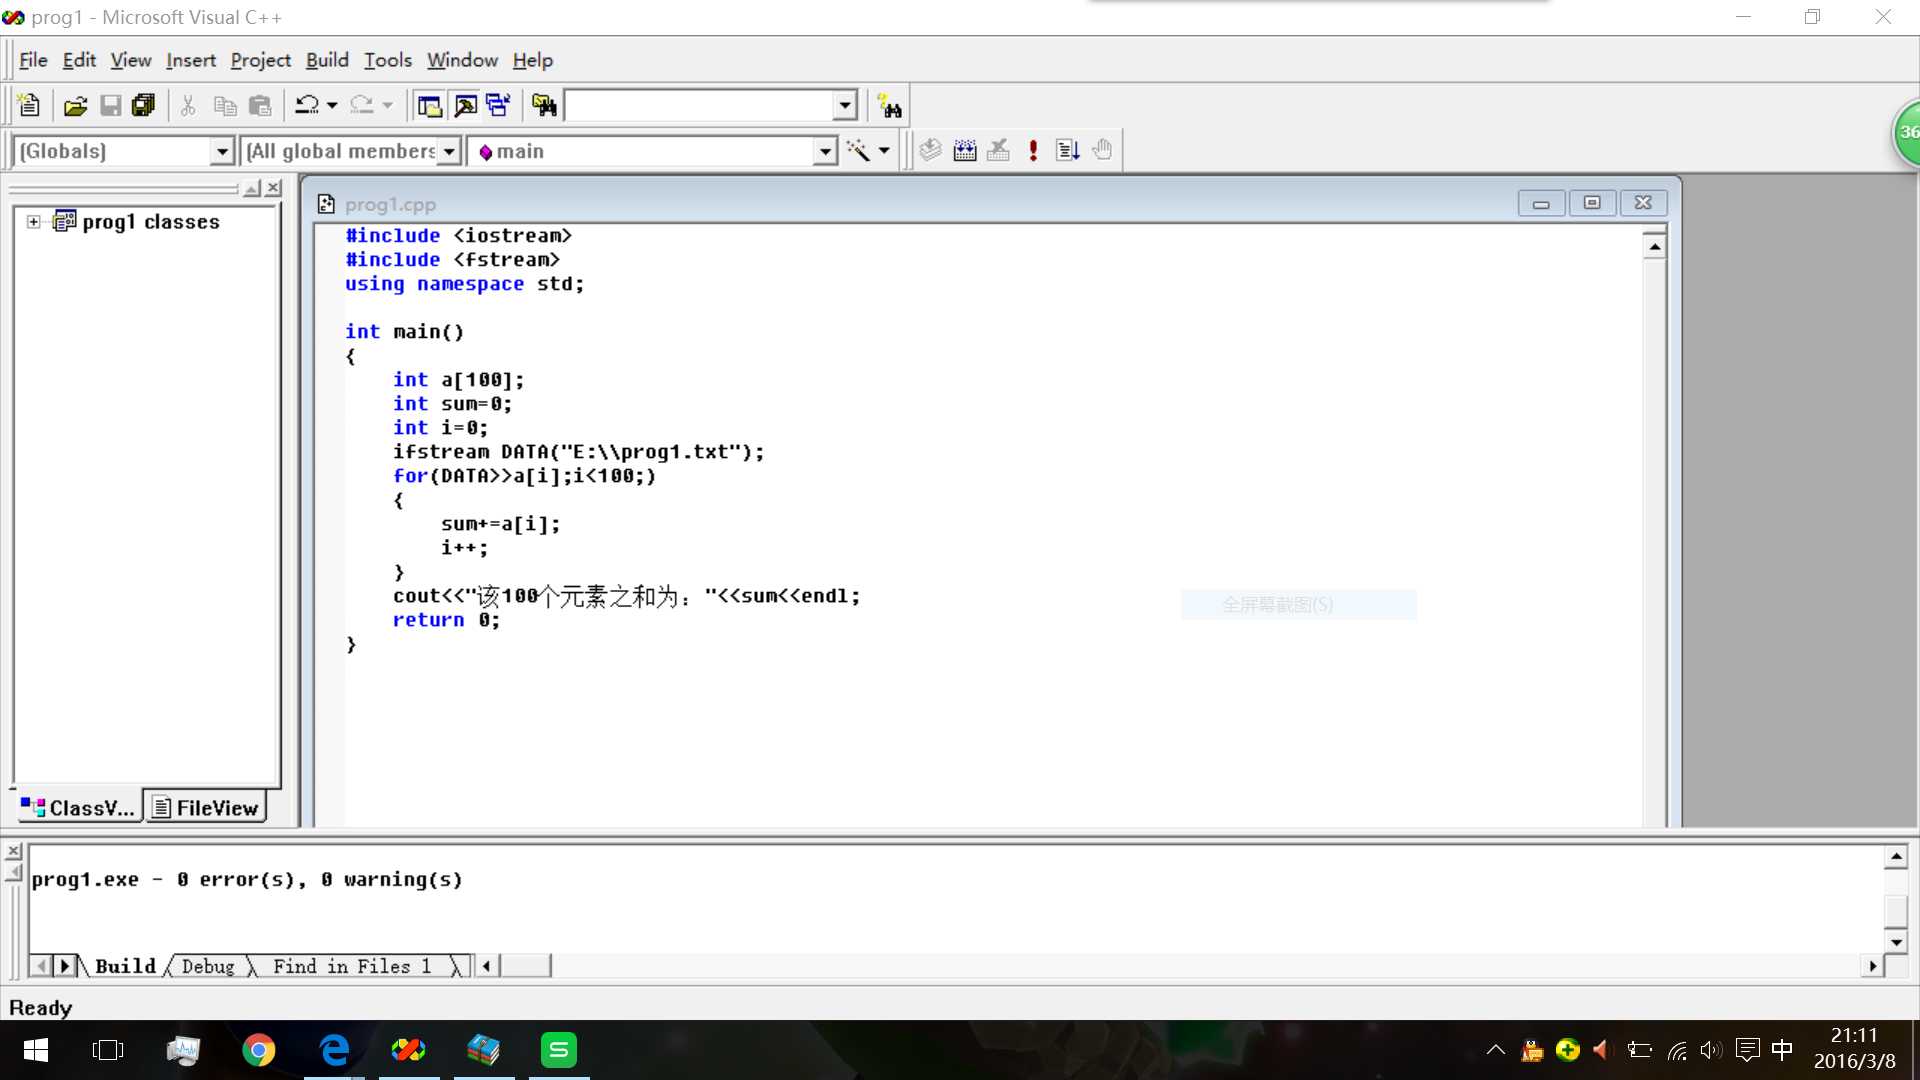The height and width of the screenshot is (1080, 1920).
Task: Open the Redo history dropdown arrow
Action: pos(388,105)
